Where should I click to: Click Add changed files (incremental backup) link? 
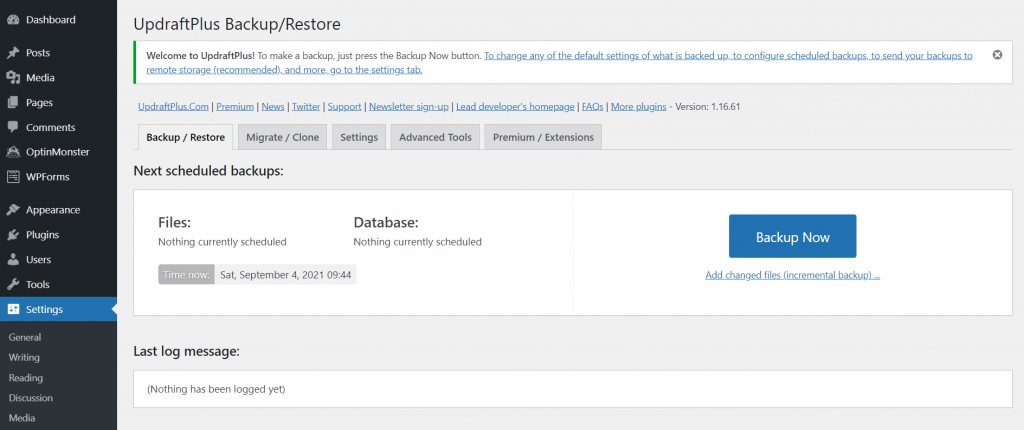click(x=793, y=275)
